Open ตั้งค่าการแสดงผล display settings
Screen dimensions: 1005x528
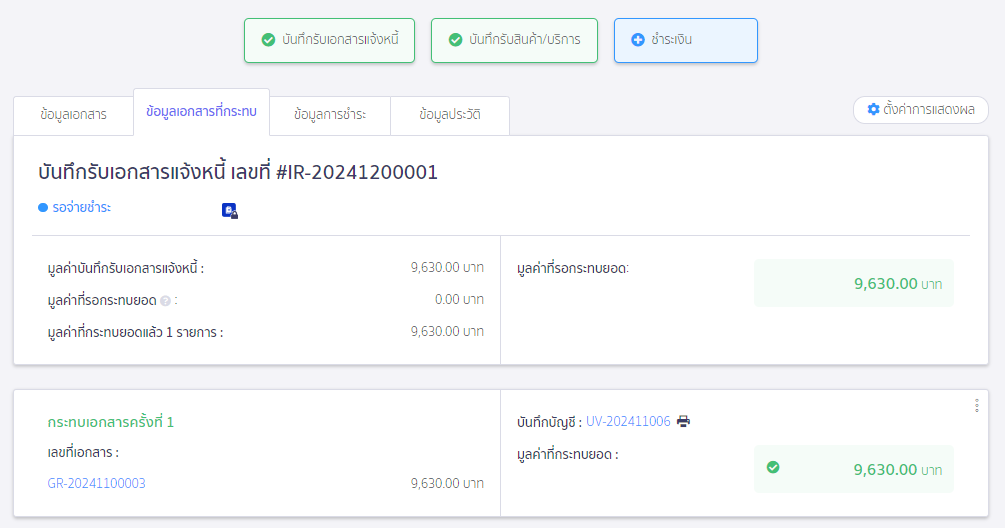tap(920, 110)
